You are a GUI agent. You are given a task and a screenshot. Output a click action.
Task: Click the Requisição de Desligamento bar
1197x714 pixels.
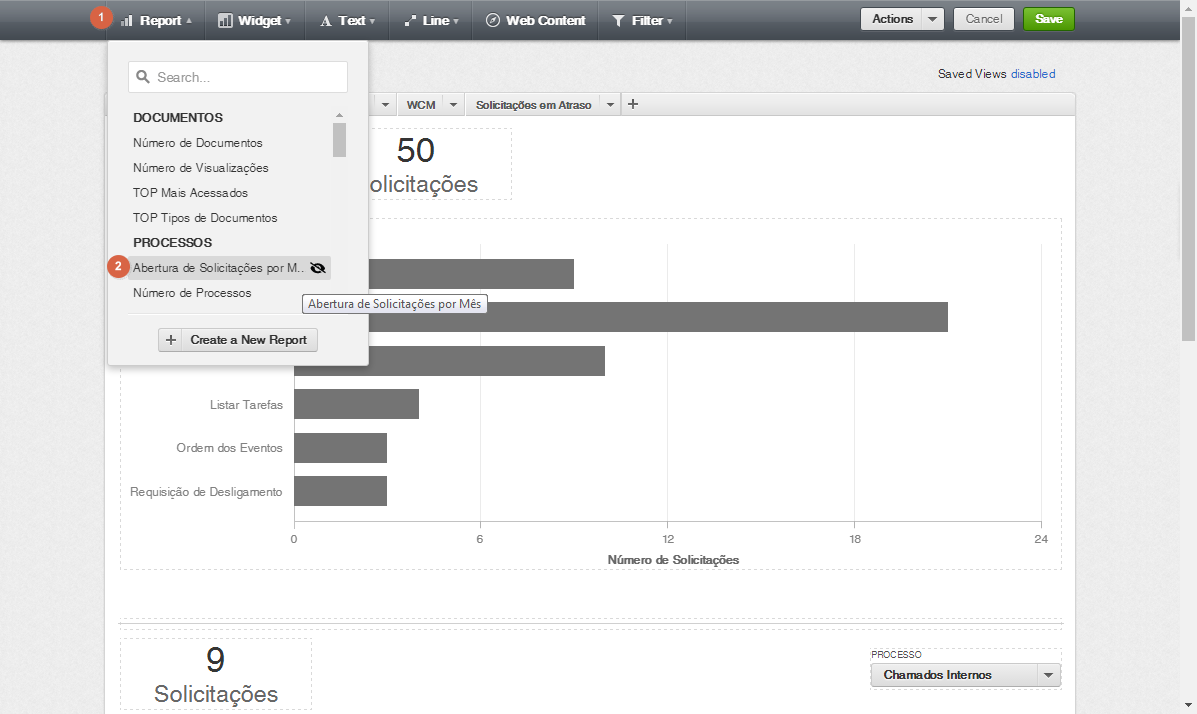(340, 491)
